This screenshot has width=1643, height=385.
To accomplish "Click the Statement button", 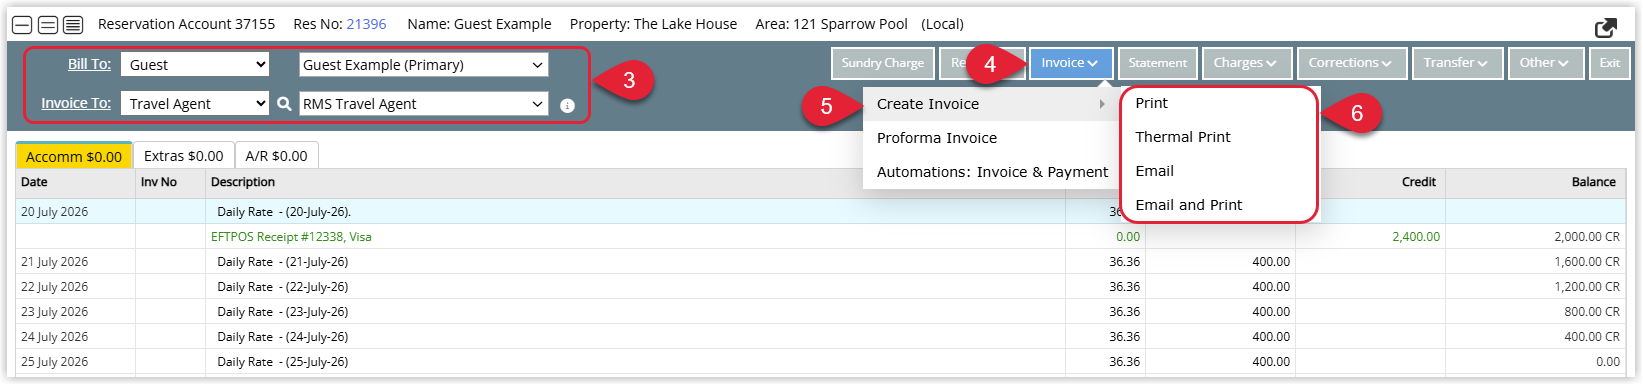I will pyautogui.click(x=1158, y=63).
